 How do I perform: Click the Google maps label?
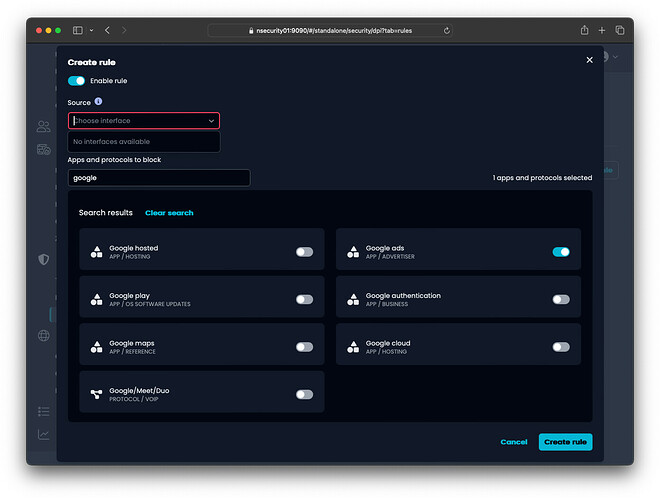(x=131, y=343)
